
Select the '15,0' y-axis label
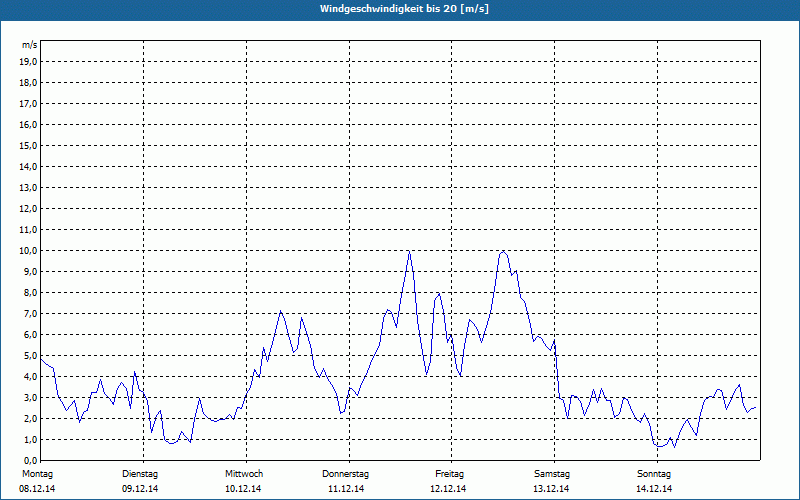(28, 145)
